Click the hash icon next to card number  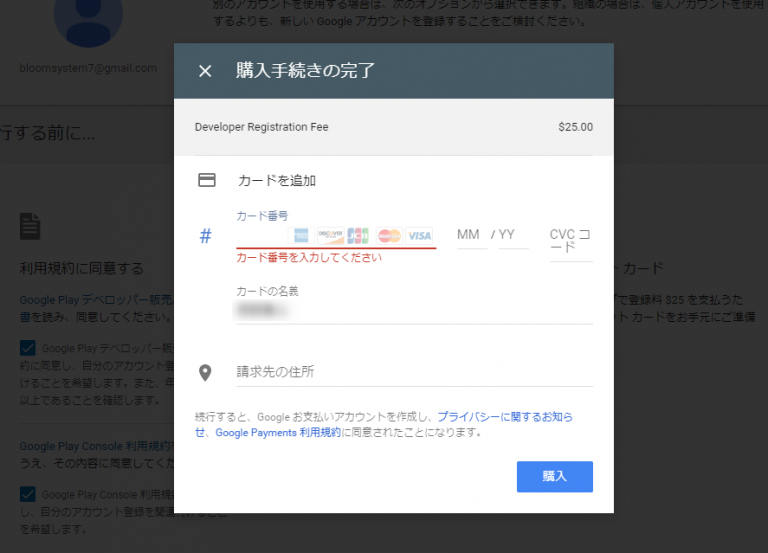[205, 236]
